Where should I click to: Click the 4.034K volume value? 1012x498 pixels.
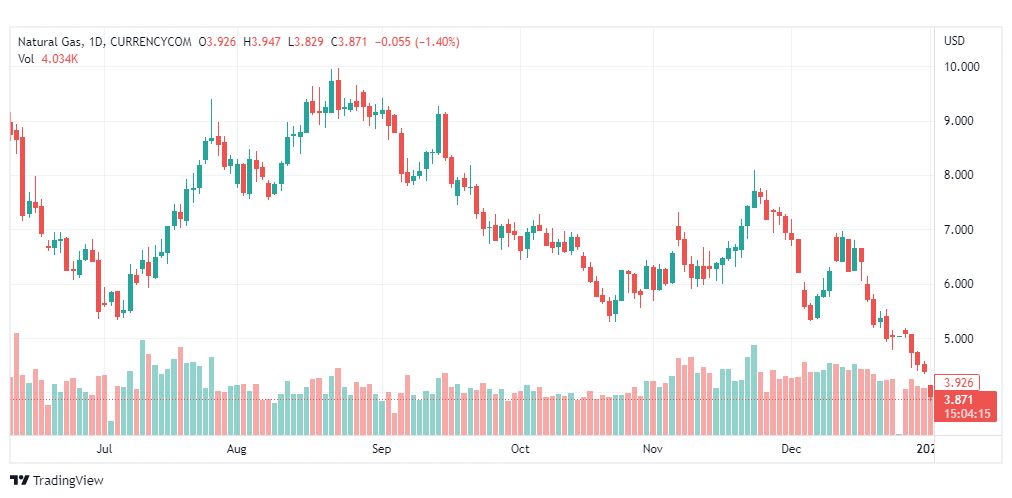(x=62, y=59)
